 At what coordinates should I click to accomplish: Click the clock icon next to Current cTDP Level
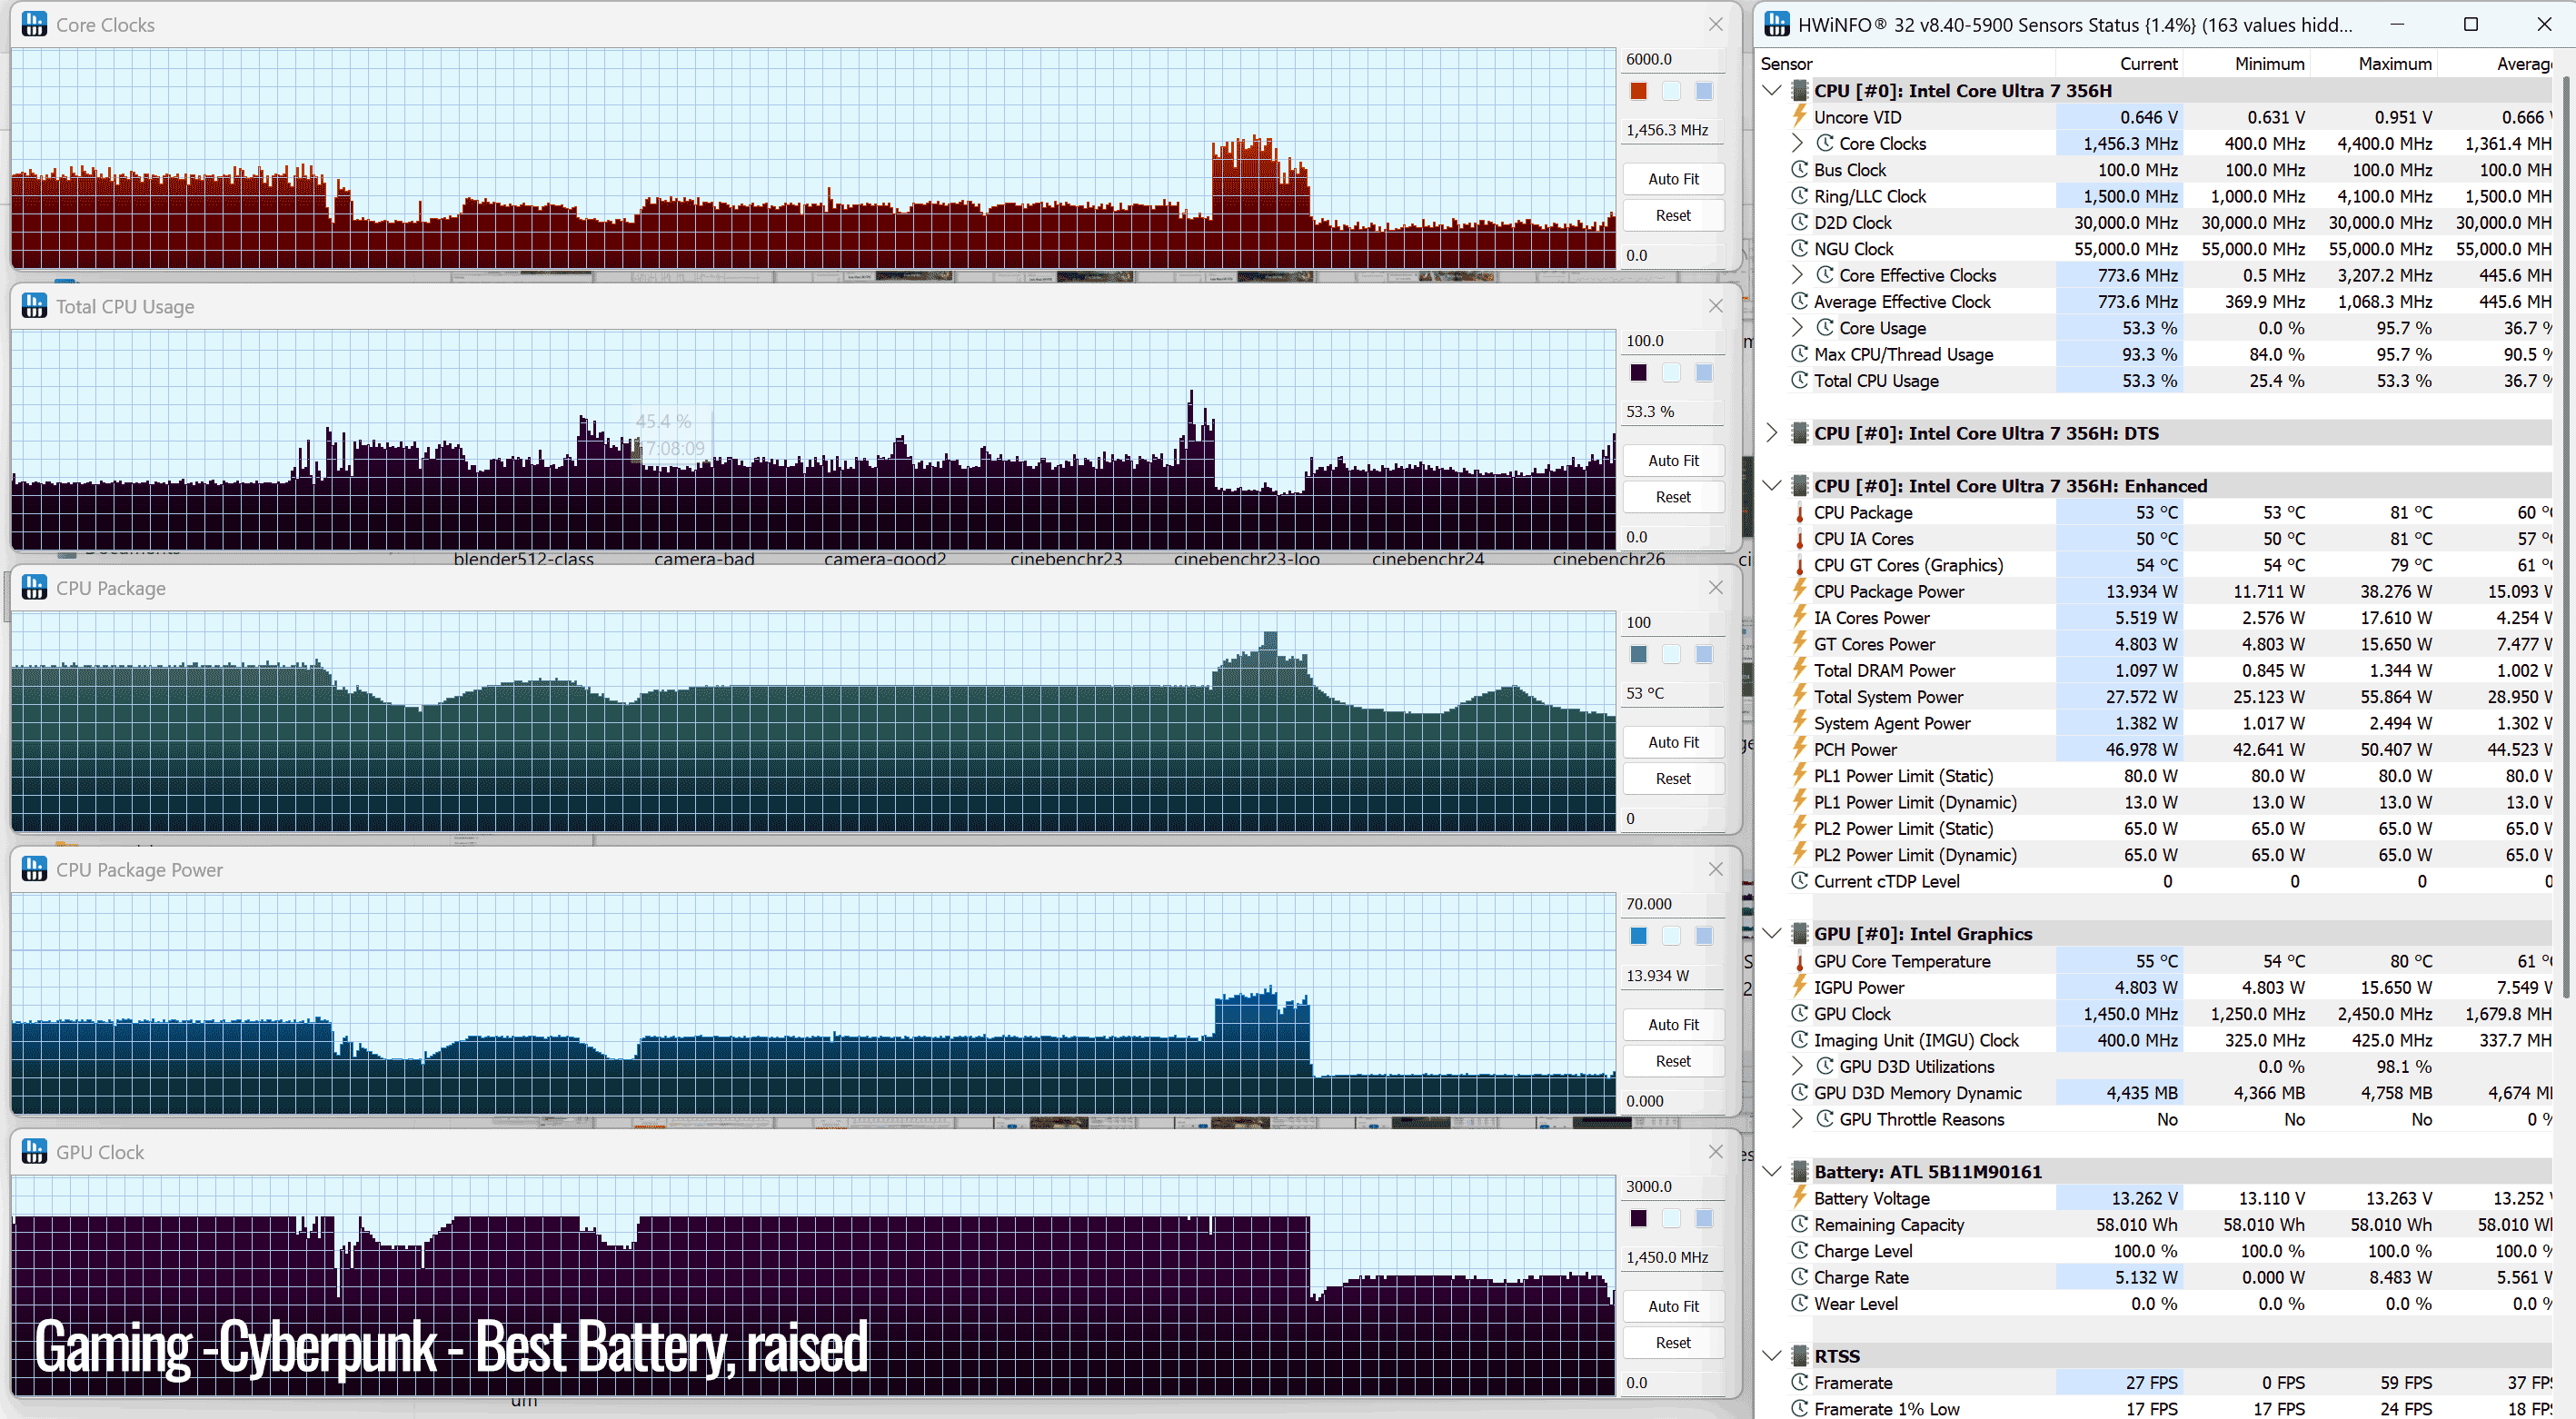click(1800, 881)
